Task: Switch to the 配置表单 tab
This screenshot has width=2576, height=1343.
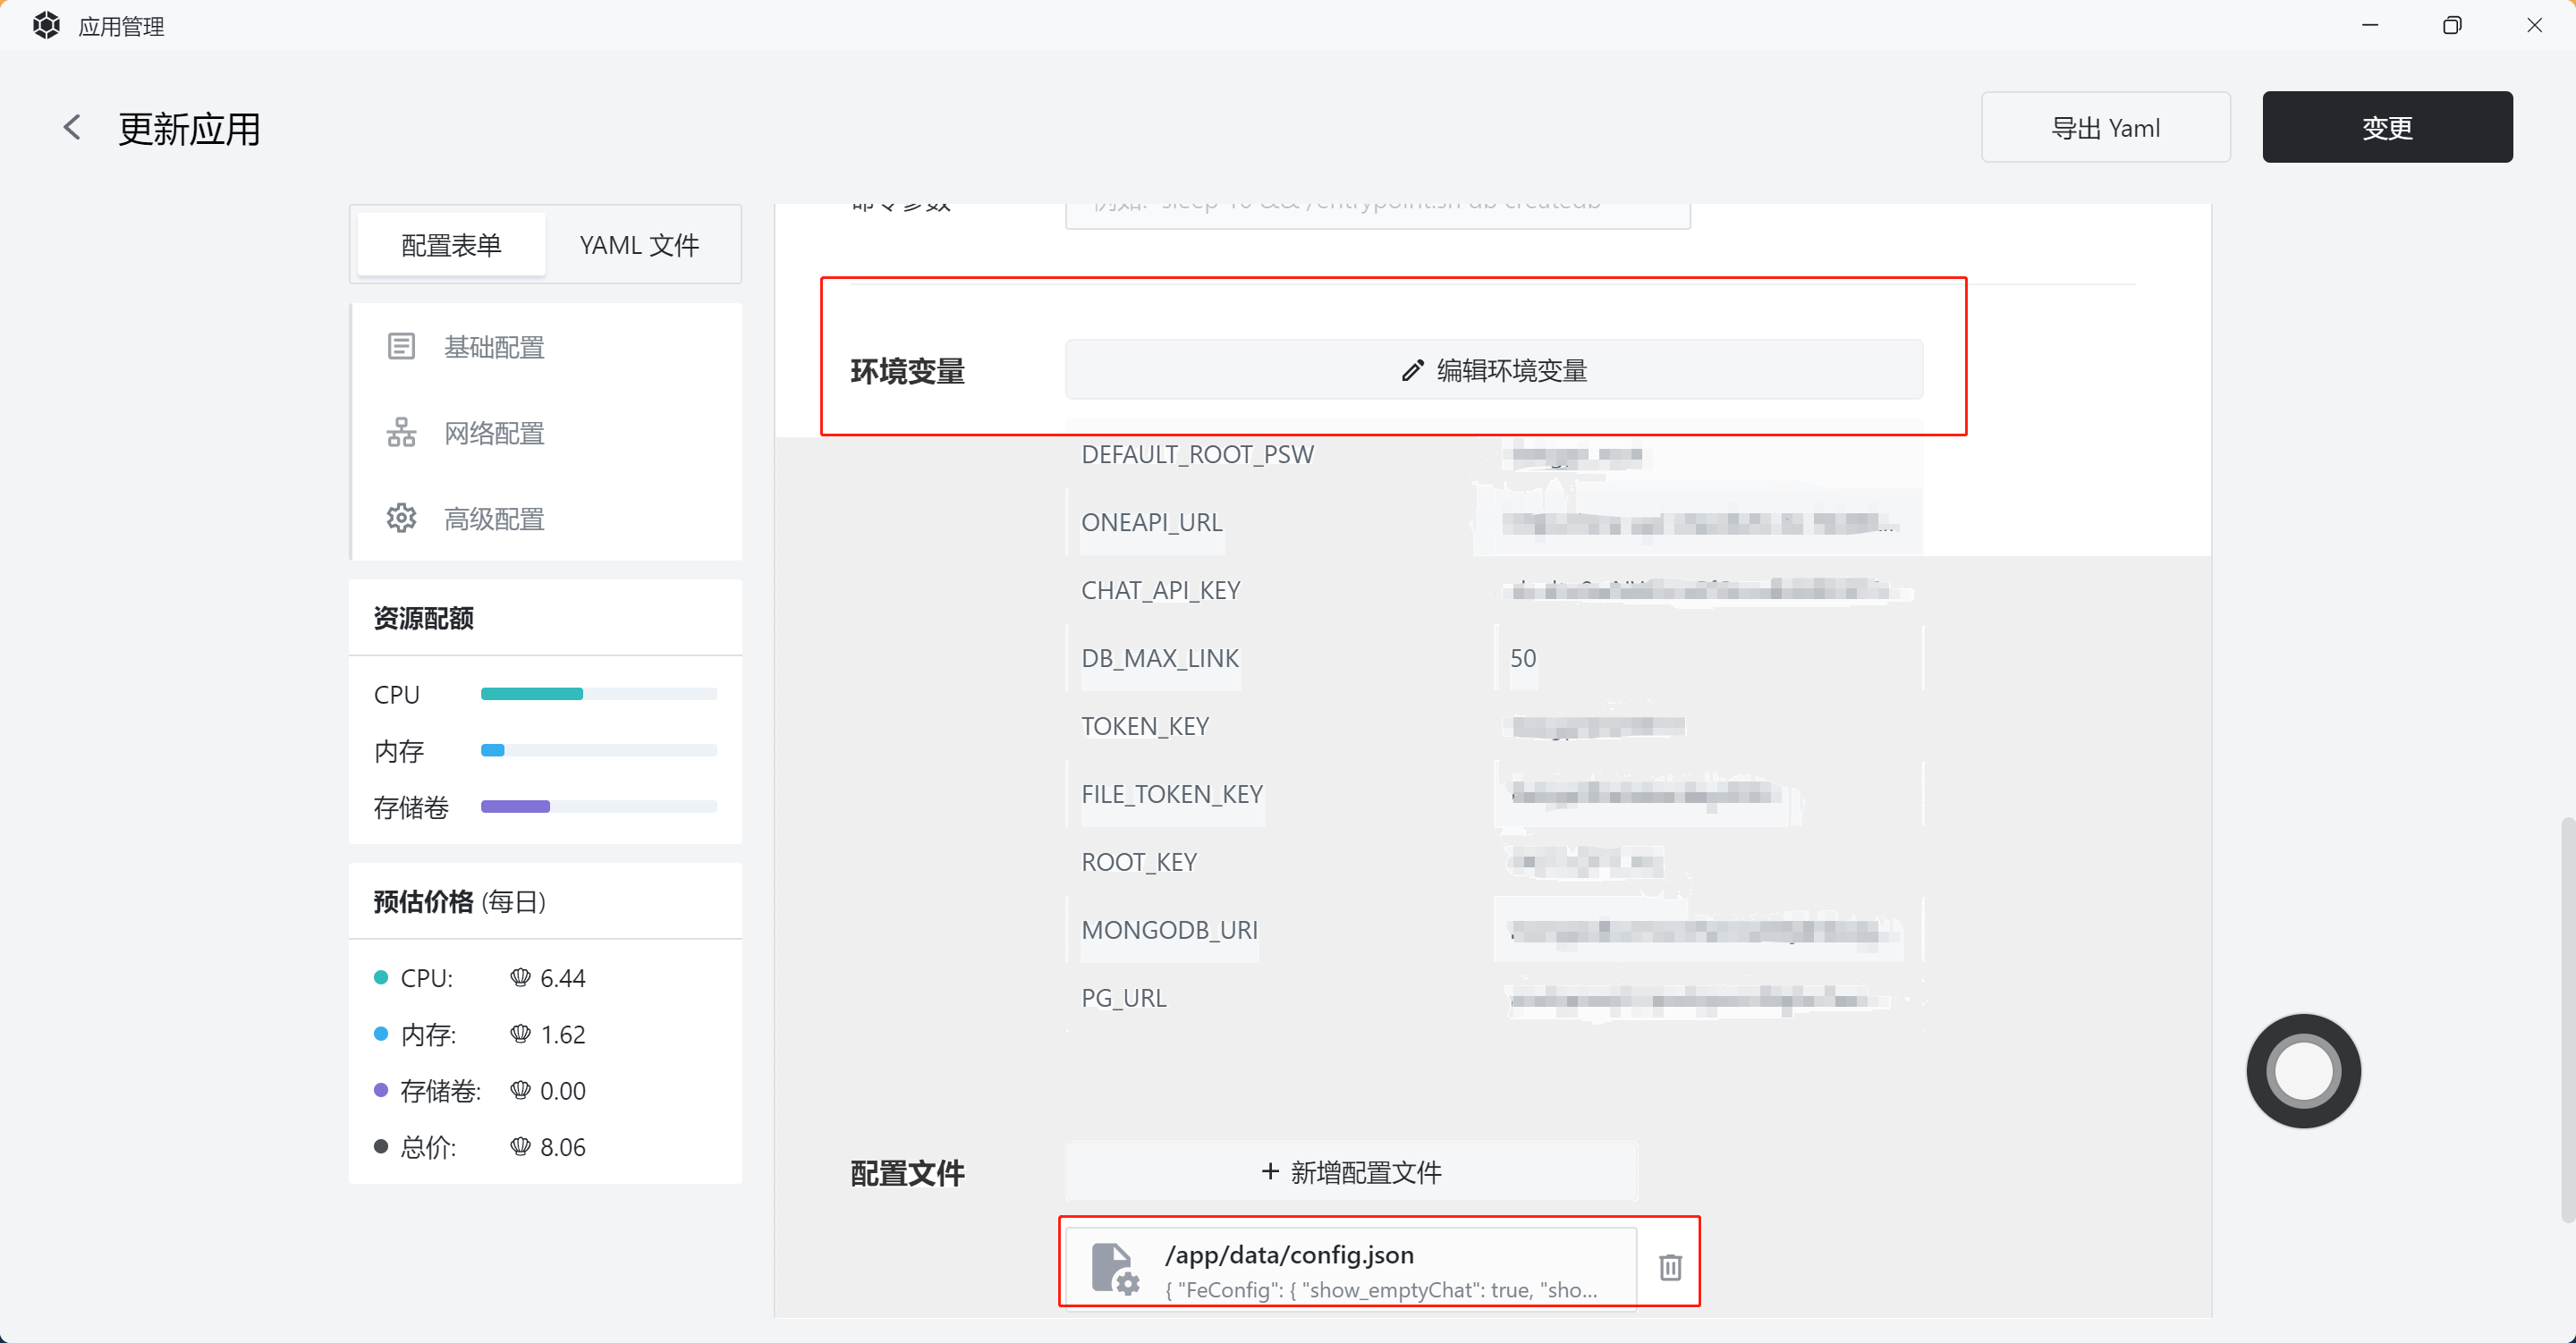Action: pyautogui.click(x=451, y=245)
